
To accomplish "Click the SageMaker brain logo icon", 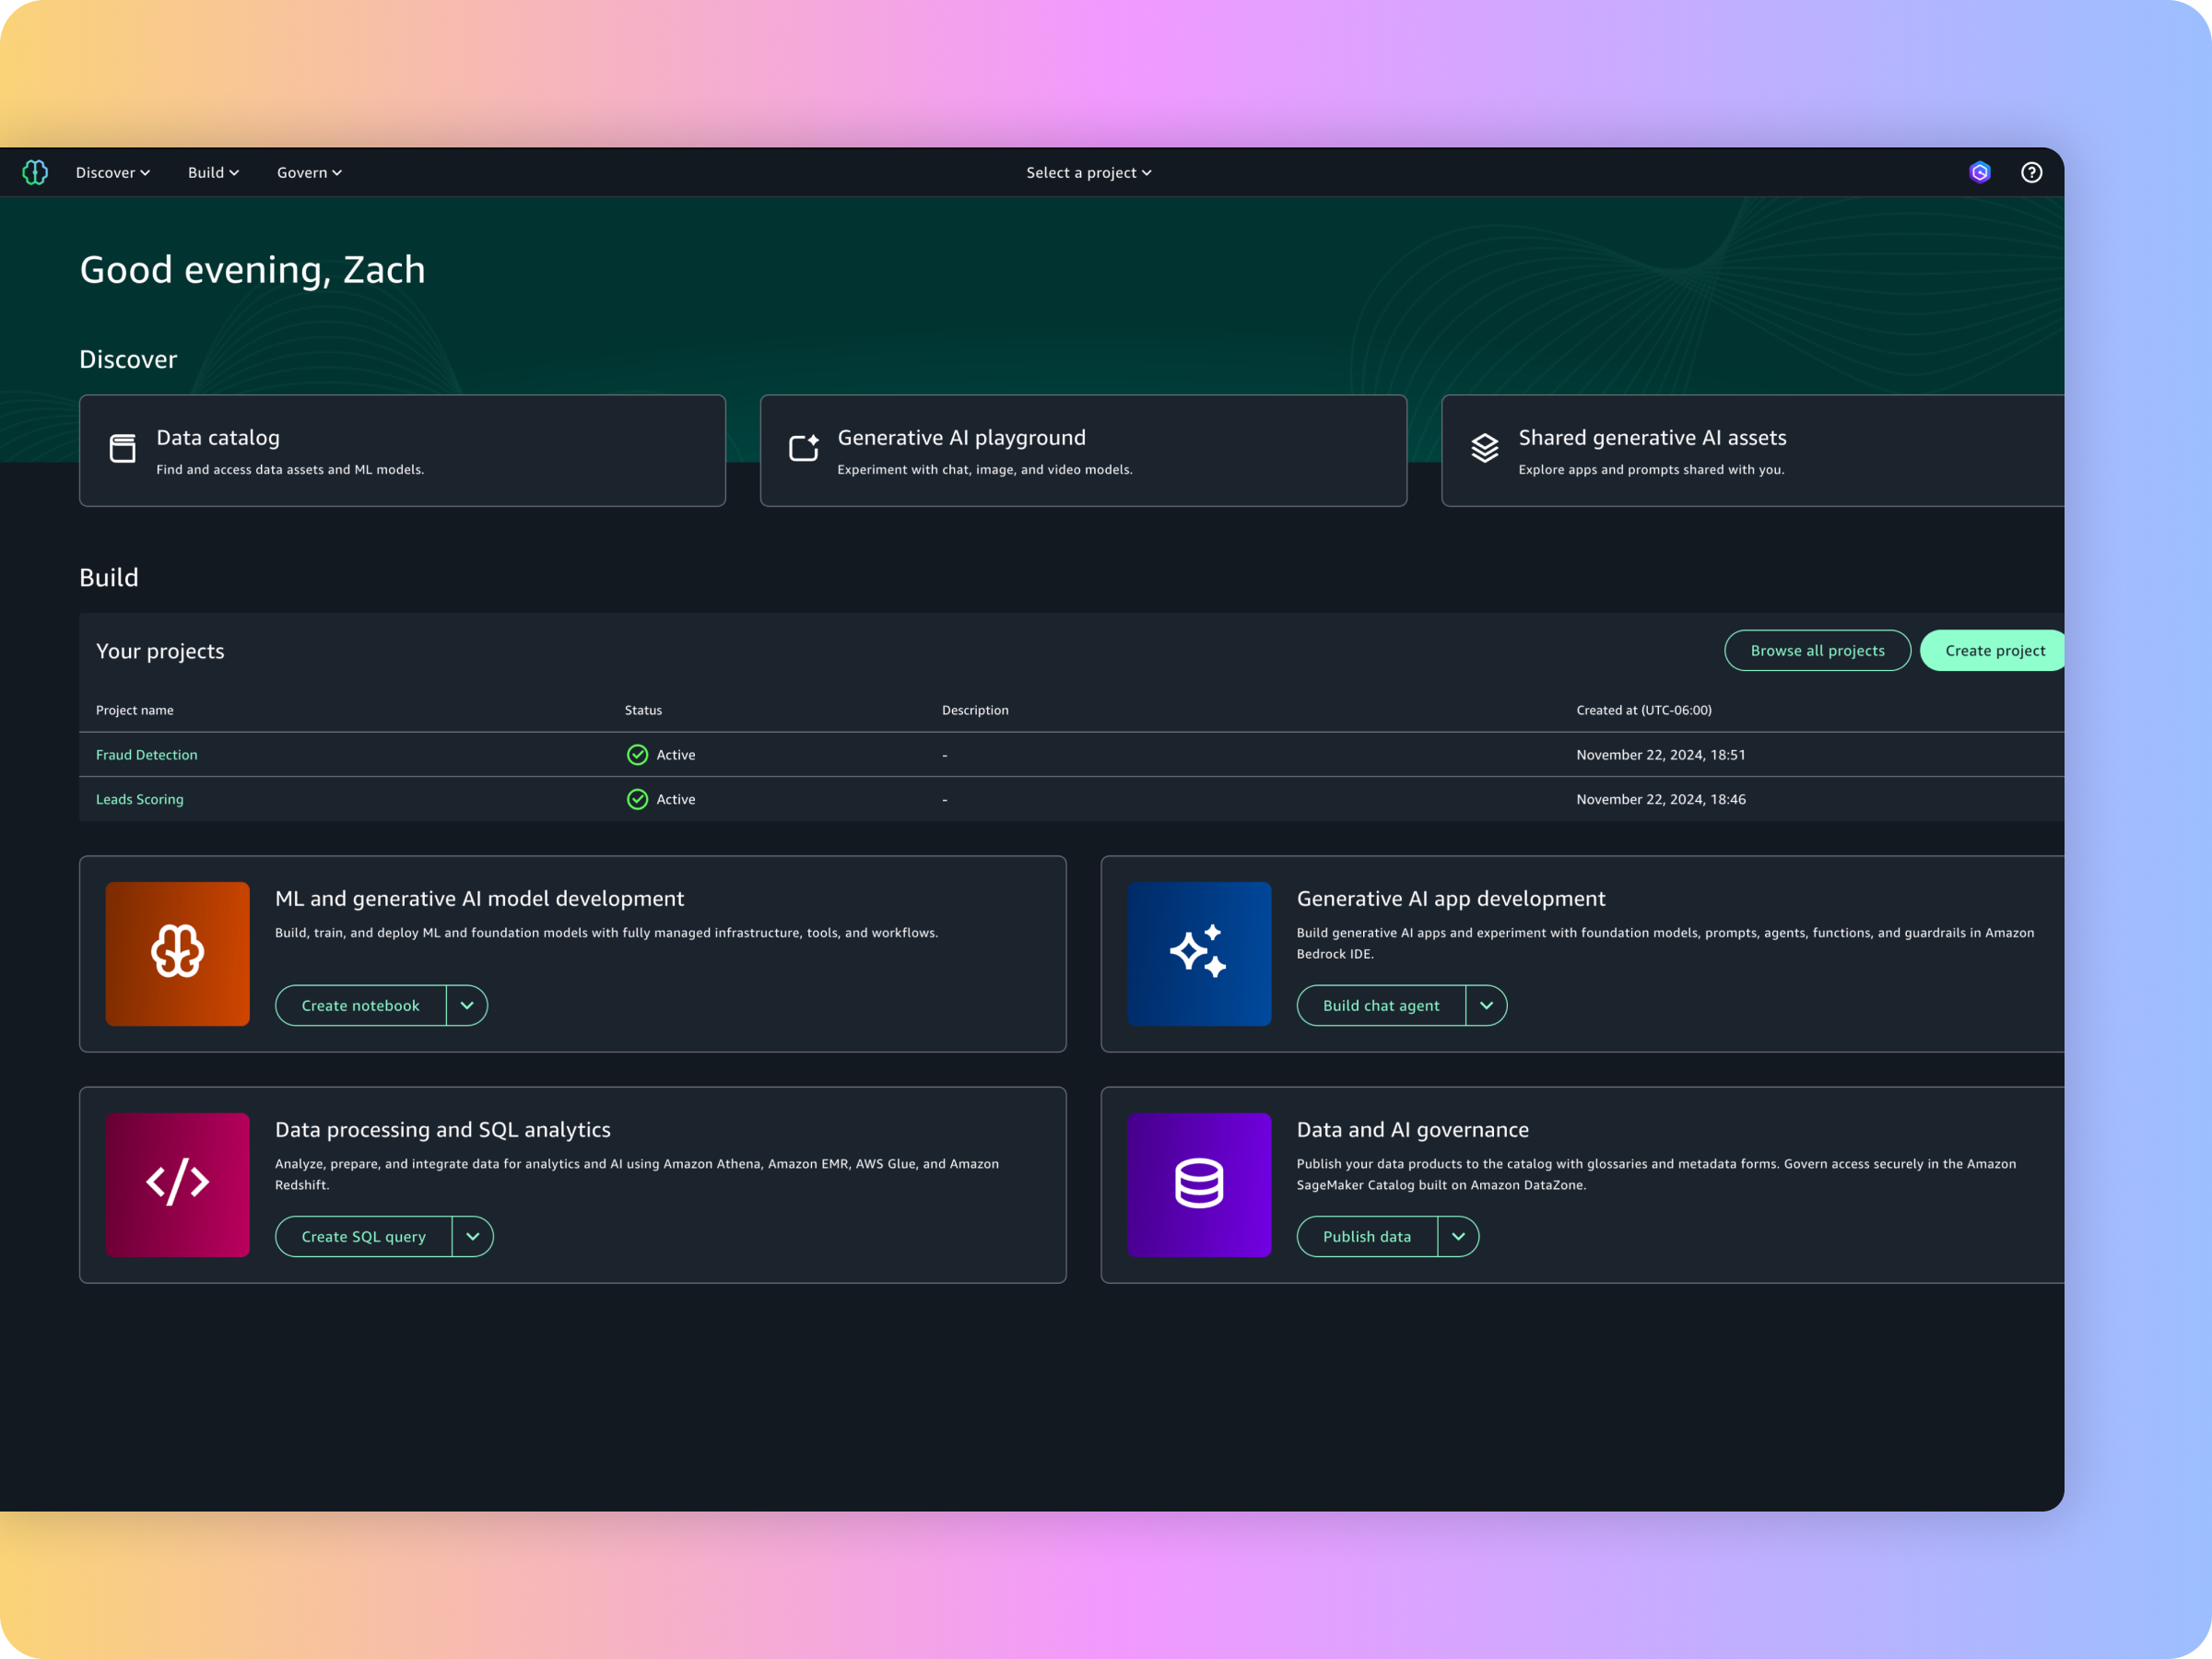I will 35,172.
